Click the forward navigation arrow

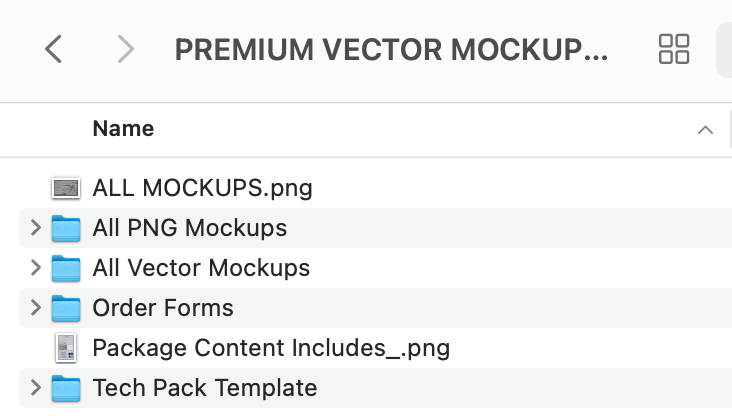[125, 48]
